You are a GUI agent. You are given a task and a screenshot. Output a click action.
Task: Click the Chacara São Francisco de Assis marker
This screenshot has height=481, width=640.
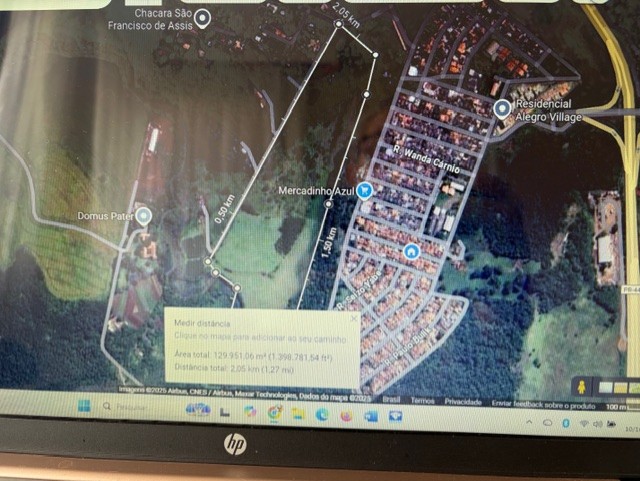[x=203, y=17]
